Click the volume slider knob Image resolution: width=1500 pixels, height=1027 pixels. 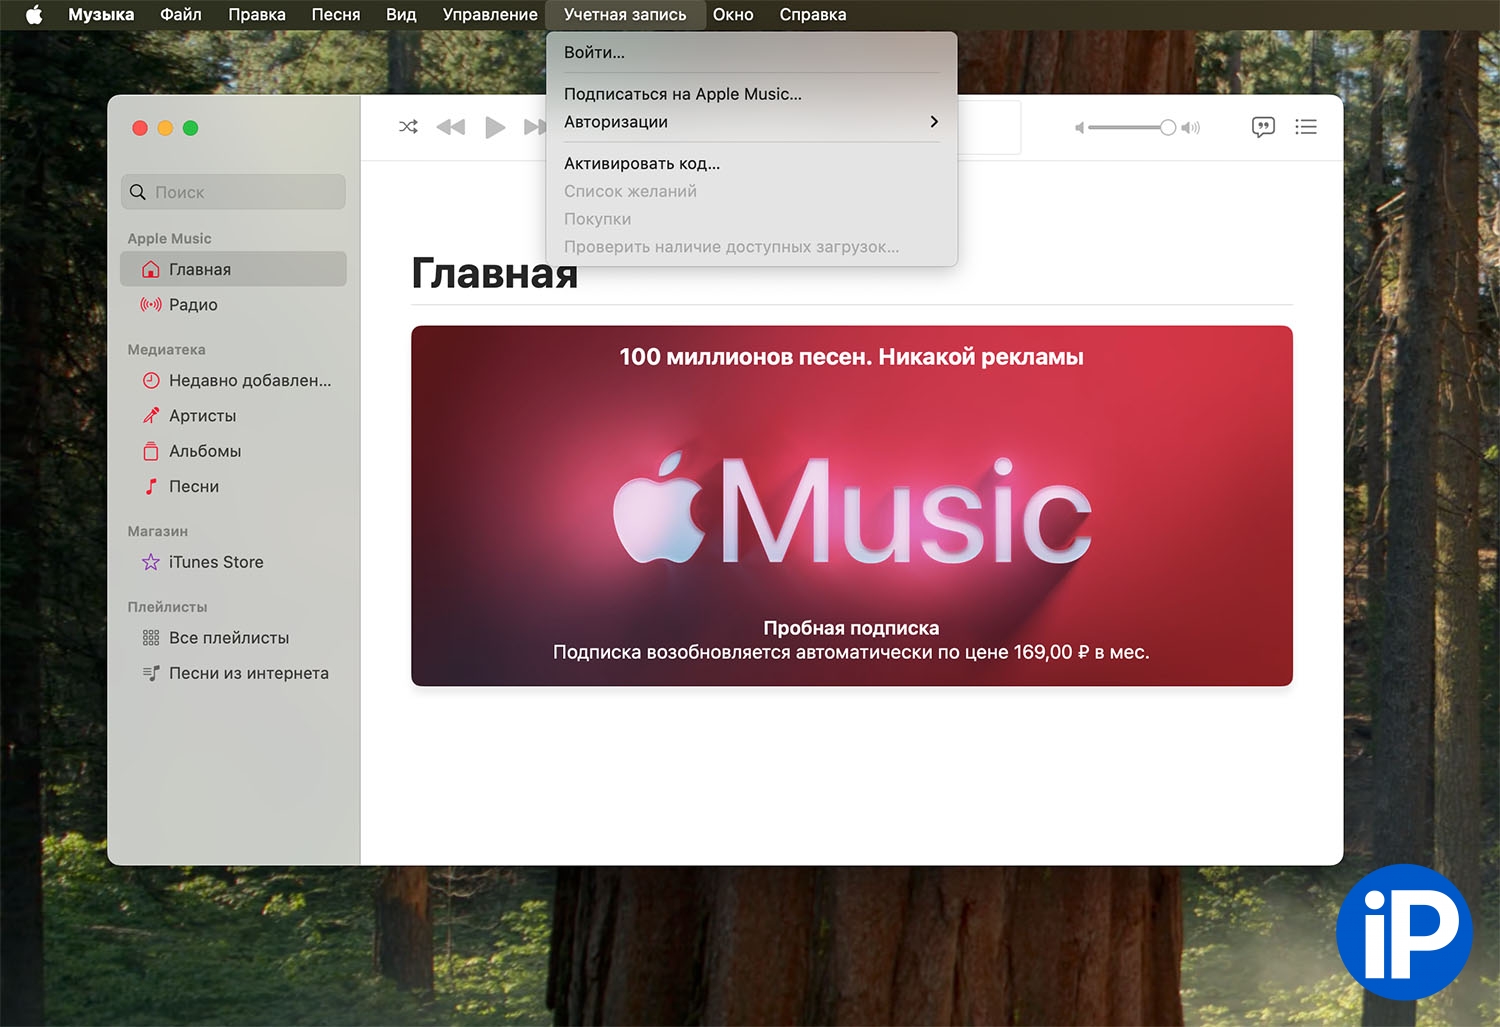click(x=1167, y=127)
